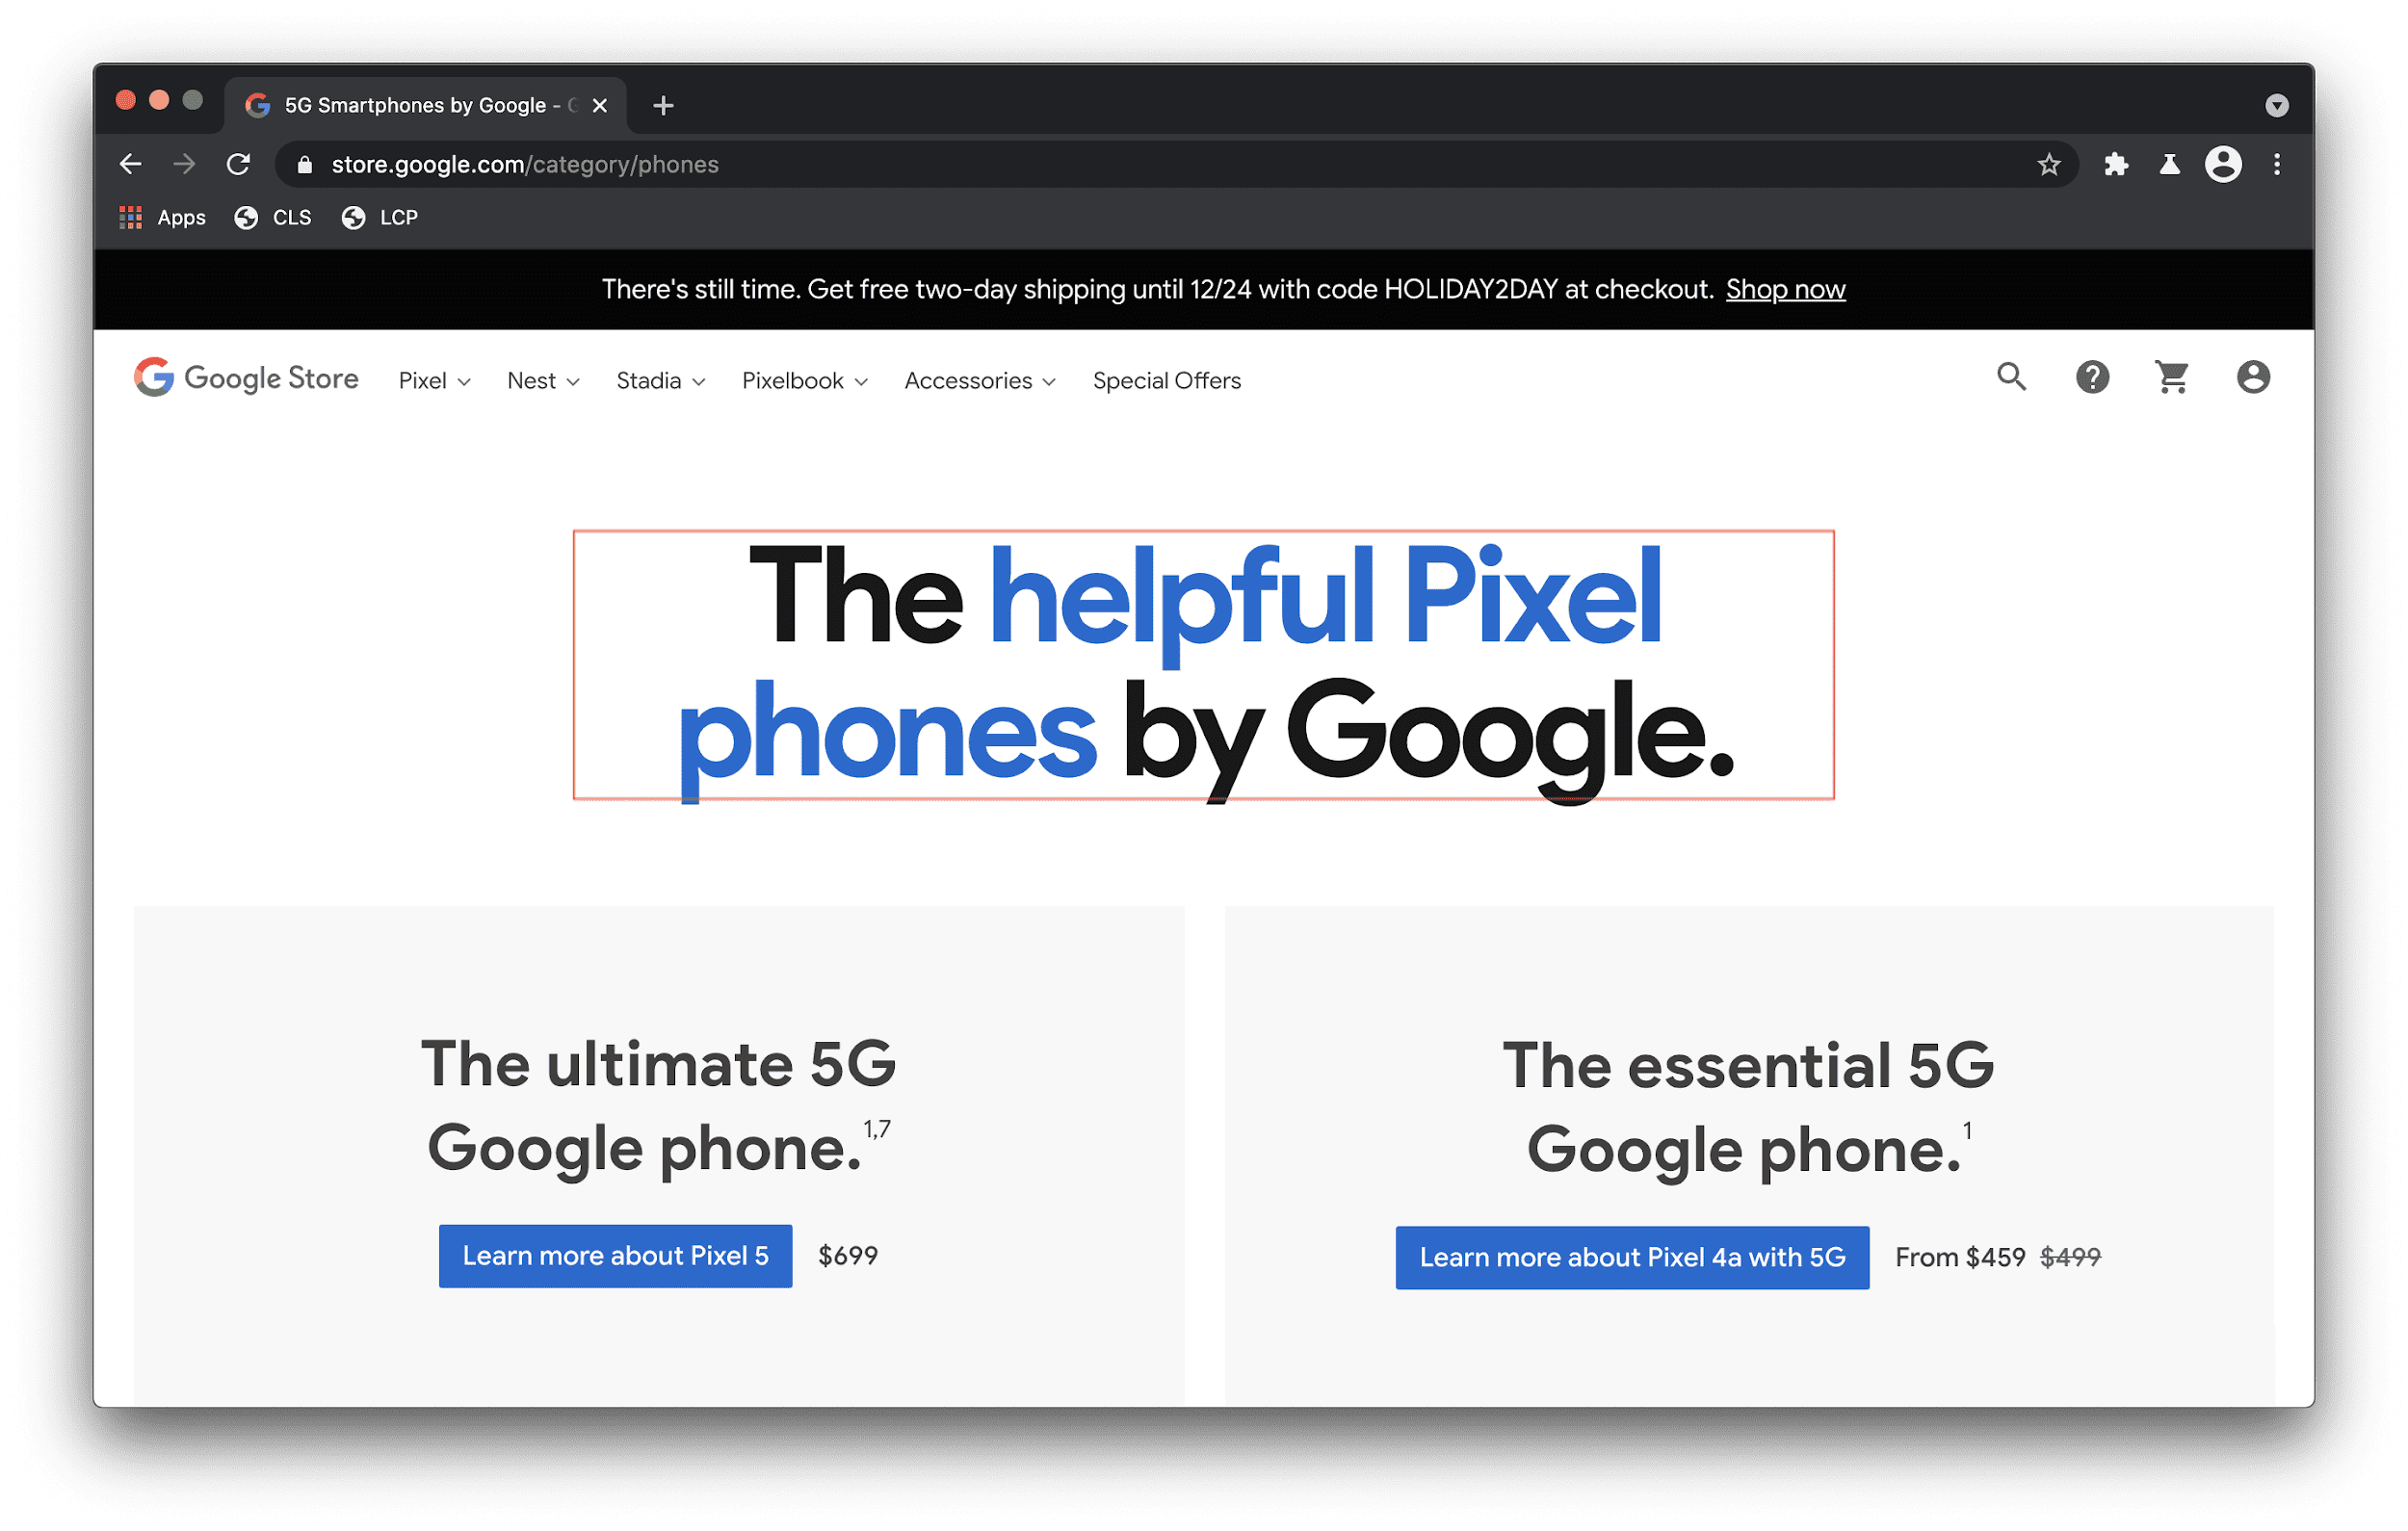
Task: Expand the Nest navigation dropdown
Action: point(538,380)
